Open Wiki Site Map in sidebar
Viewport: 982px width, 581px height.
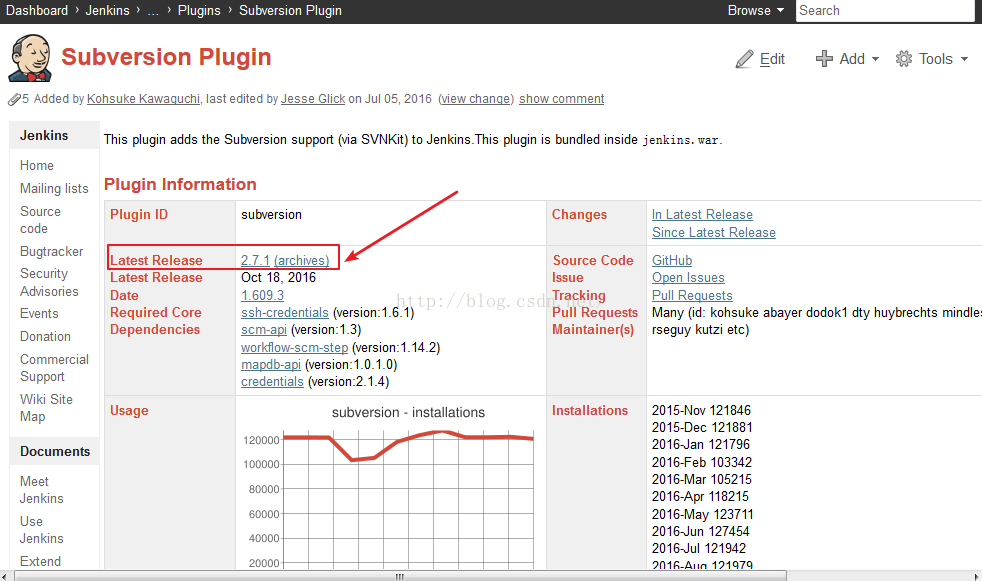click(x=46, y=408)
